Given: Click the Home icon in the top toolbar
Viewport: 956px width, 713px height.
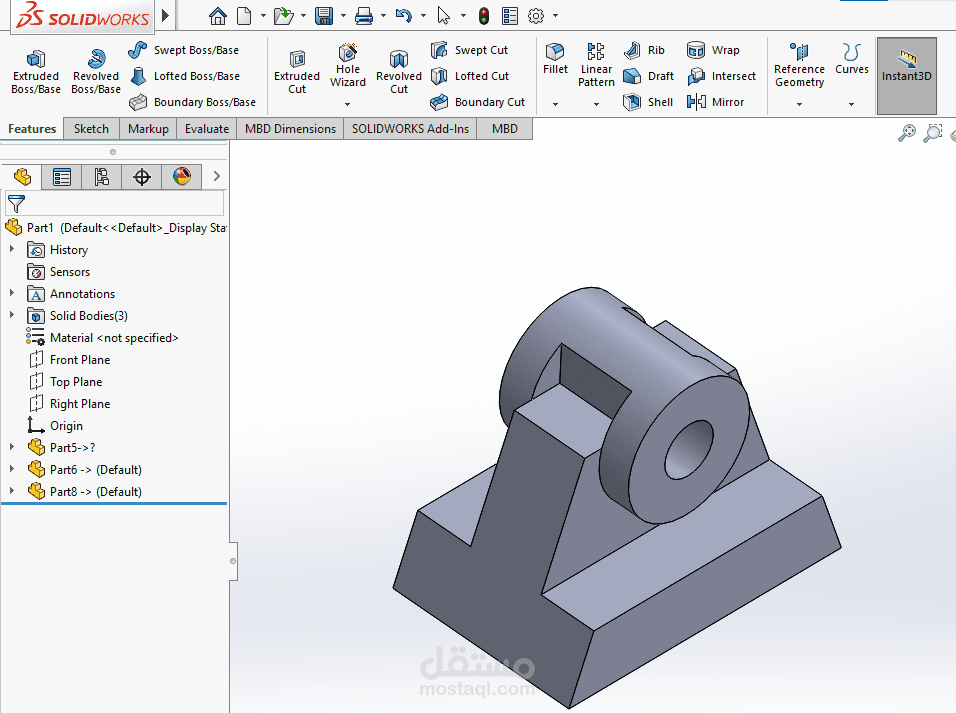Looking at the screenshot, I should click(x=218, y=16).
